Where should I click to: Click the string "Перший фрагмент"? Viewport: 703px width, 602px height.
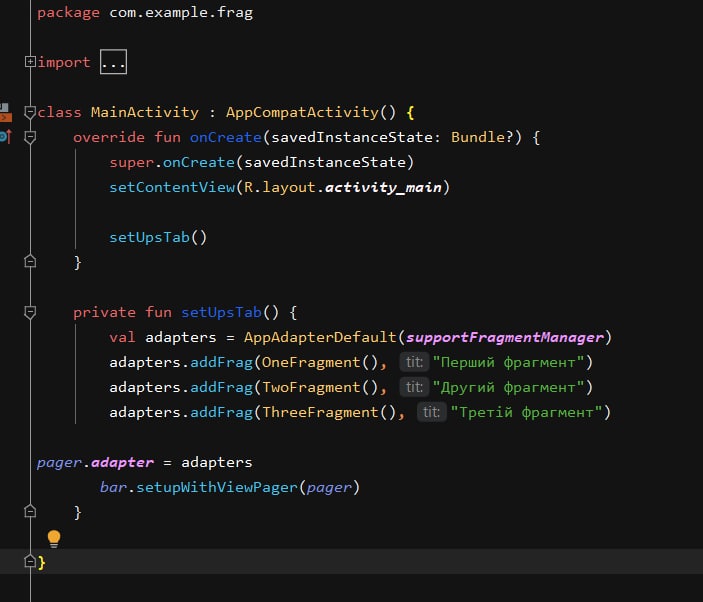tap(508, 362)
